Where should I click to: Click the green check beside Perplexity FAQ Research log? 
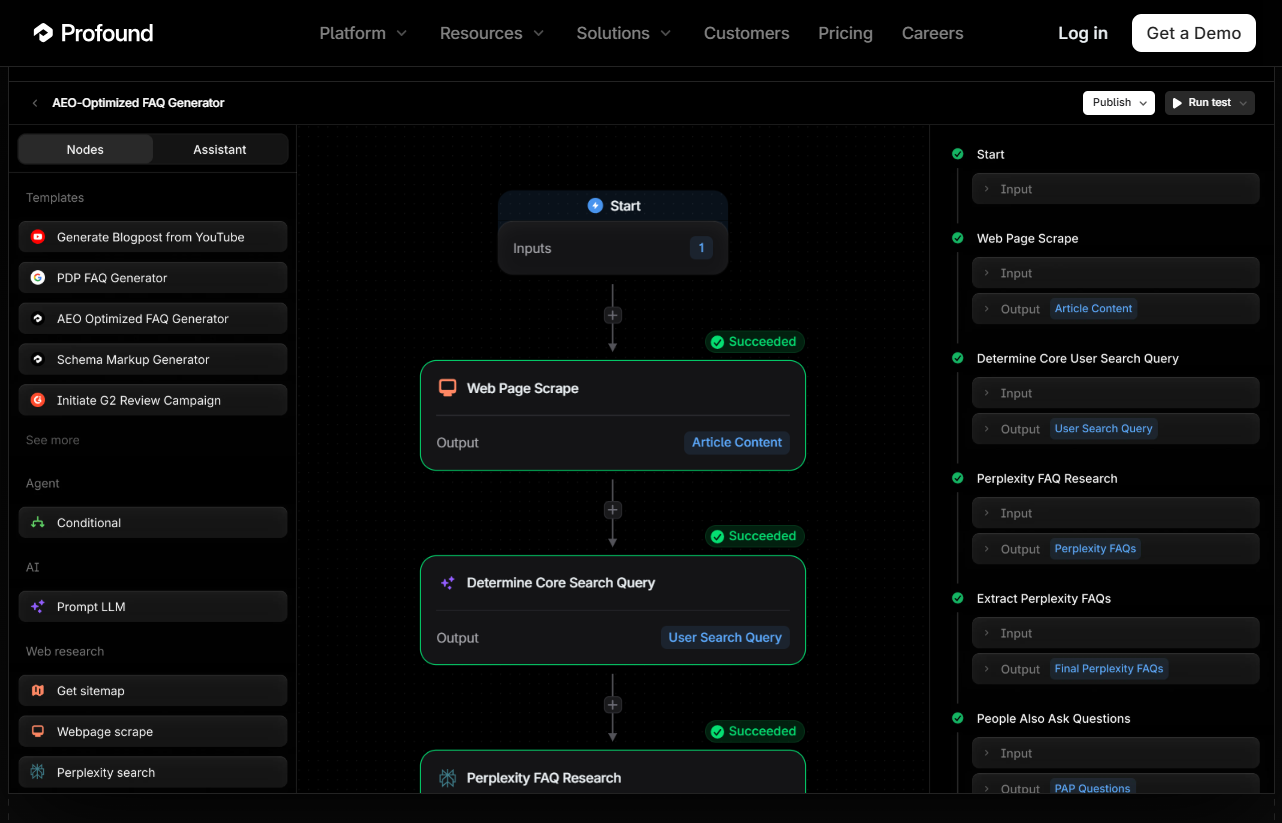957,478
